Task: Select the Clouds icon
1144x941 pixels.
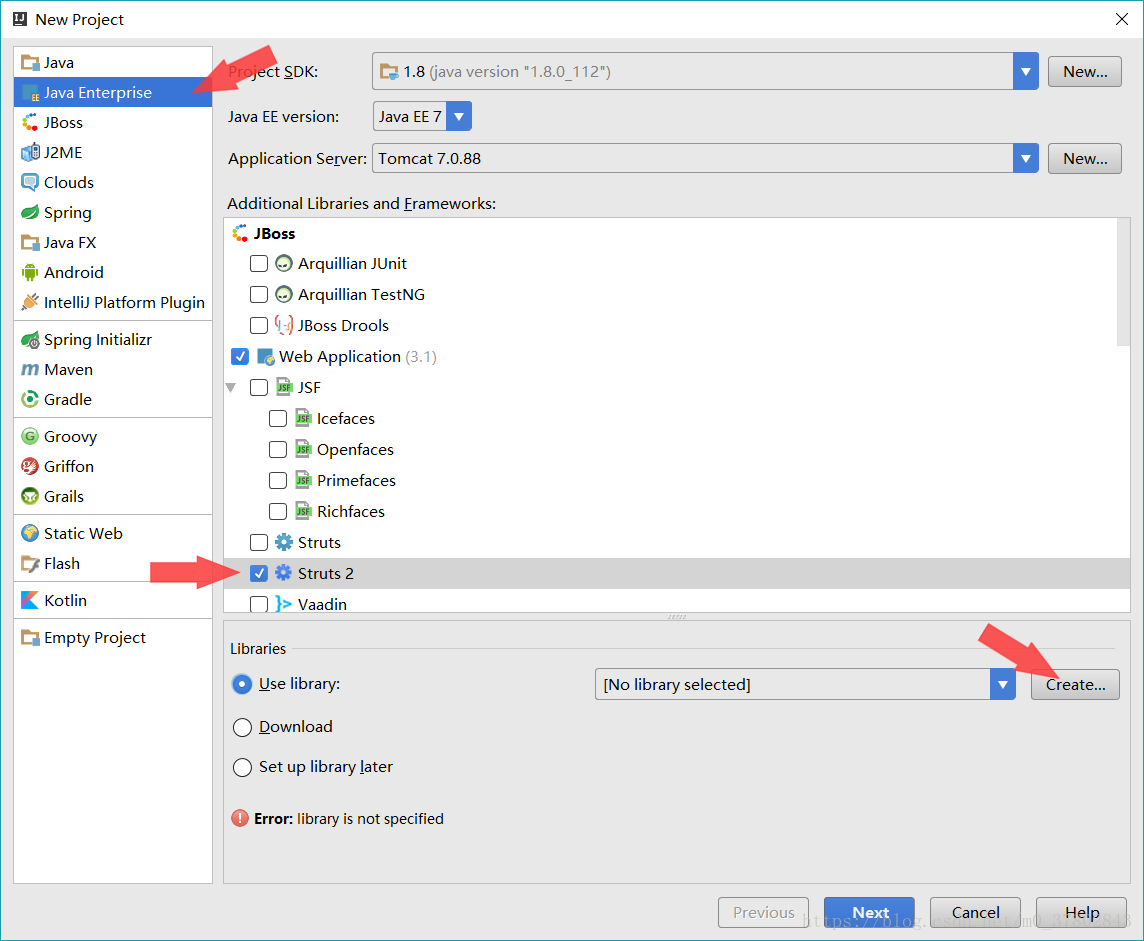Action: [30, 182]
